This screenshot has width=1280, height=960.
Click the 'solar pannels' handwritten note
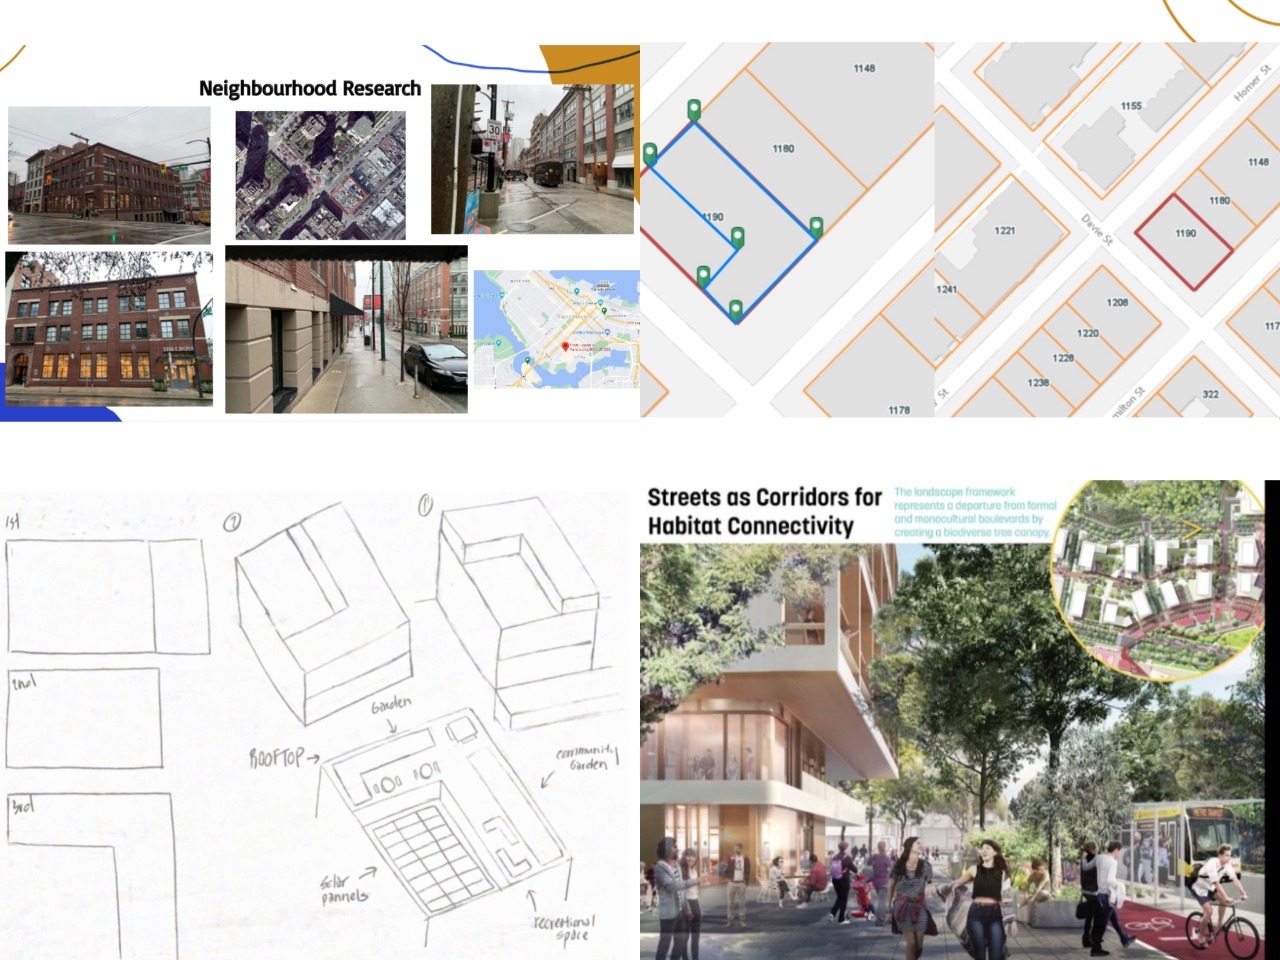click(x=344, y=890)
